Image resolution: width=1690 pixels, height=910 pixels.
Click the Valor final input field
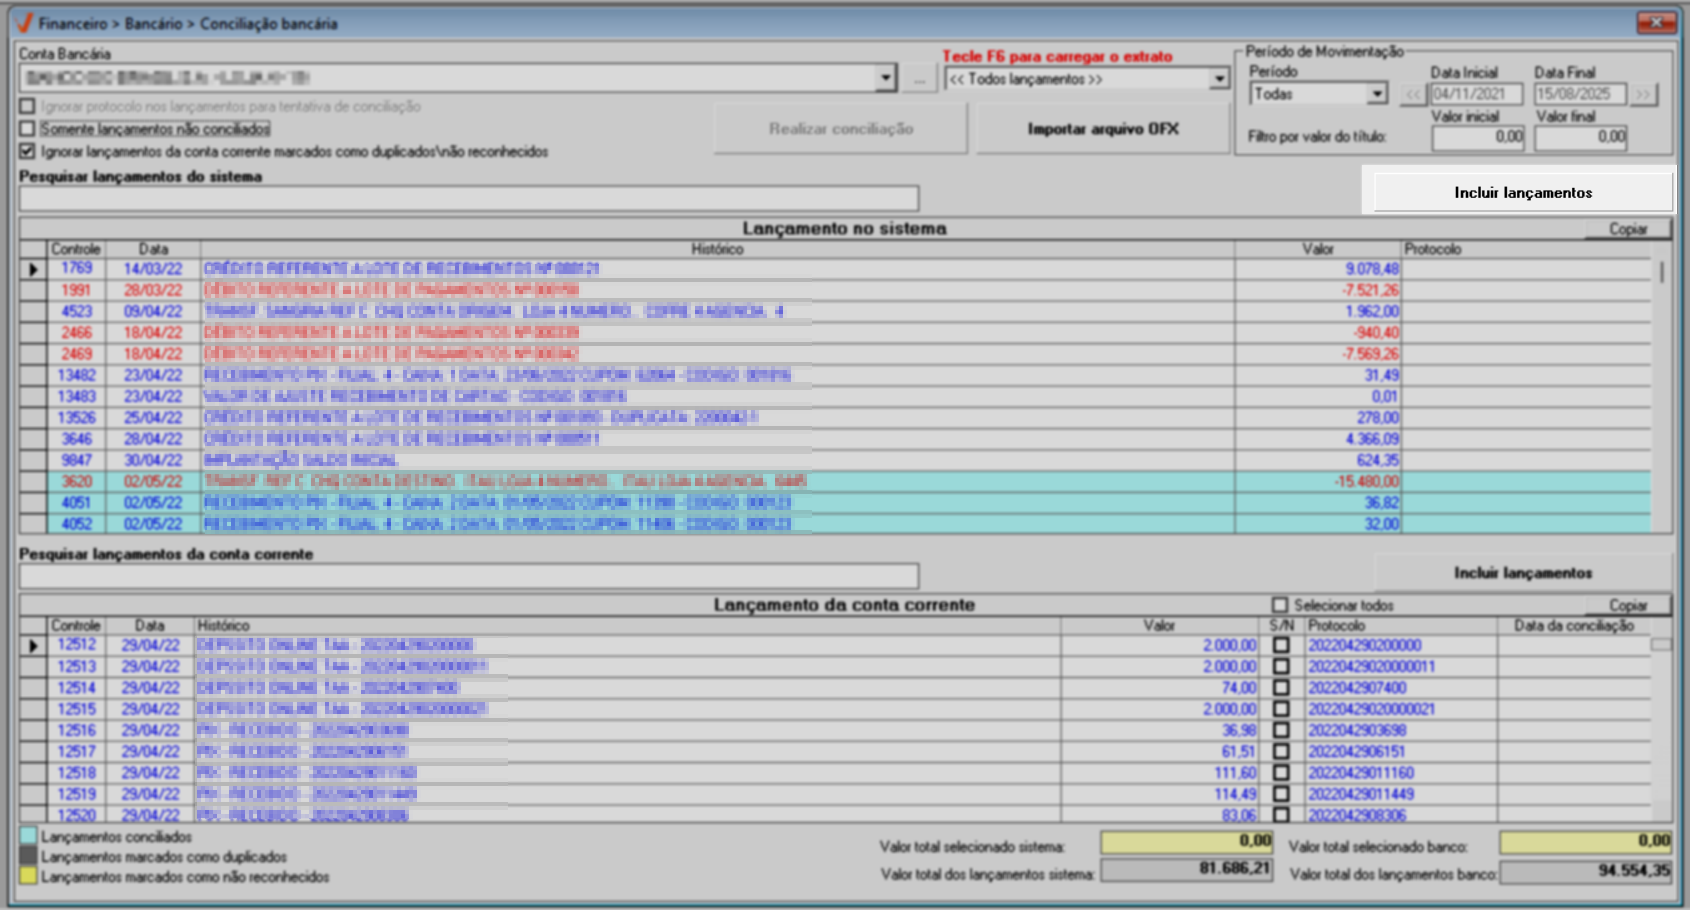click(1581, 137)
